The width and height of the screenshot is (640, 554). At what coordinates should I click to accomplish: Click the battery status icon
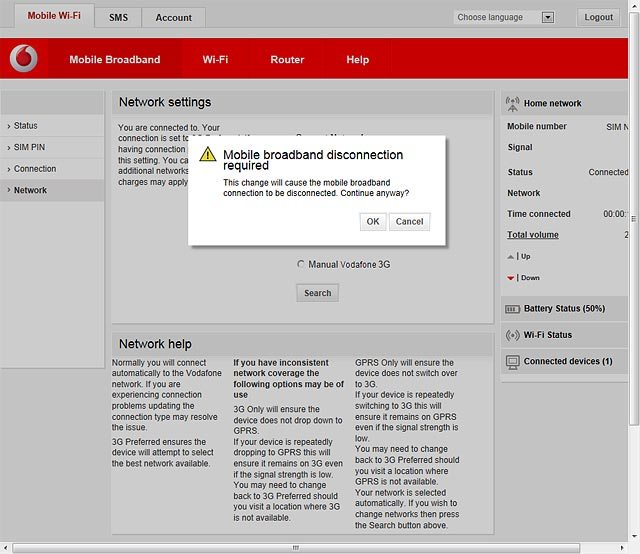pyautogui.click(x=512, y=309)
